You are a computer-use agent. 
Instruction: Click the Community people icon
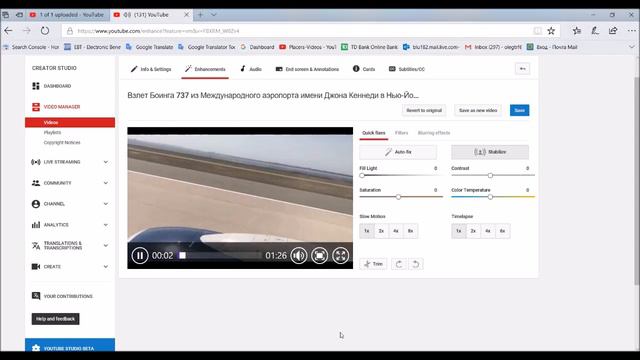[36, 183]
